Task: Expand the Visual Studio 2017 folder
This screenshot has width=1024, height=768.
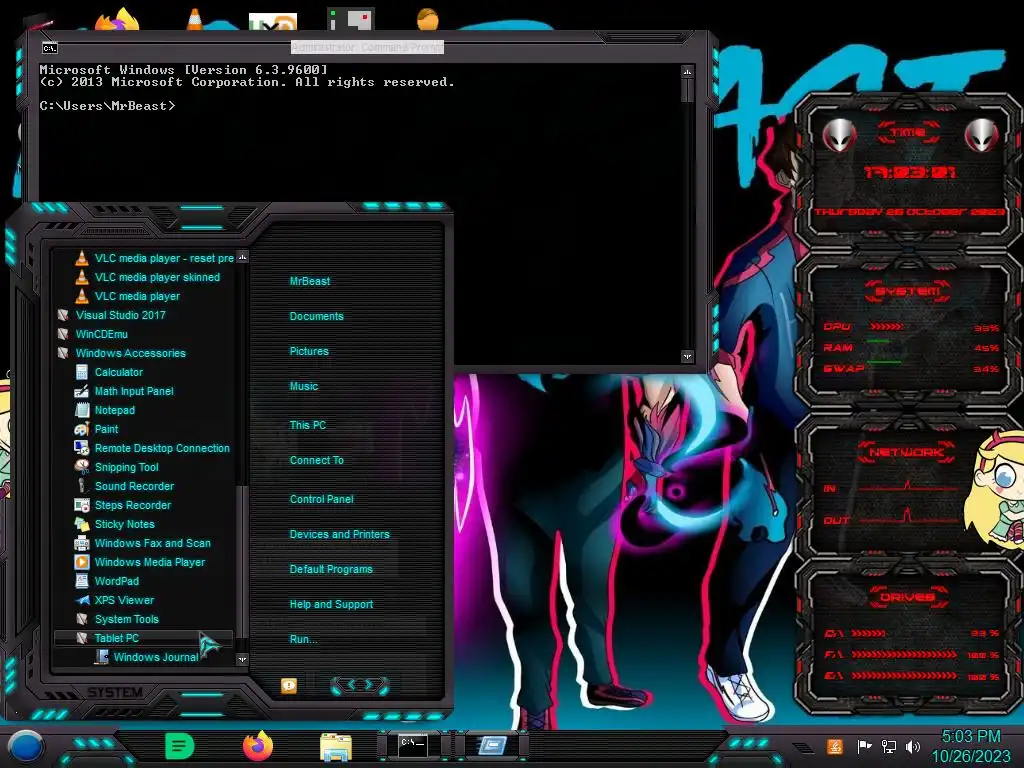Action: [112, 315]
